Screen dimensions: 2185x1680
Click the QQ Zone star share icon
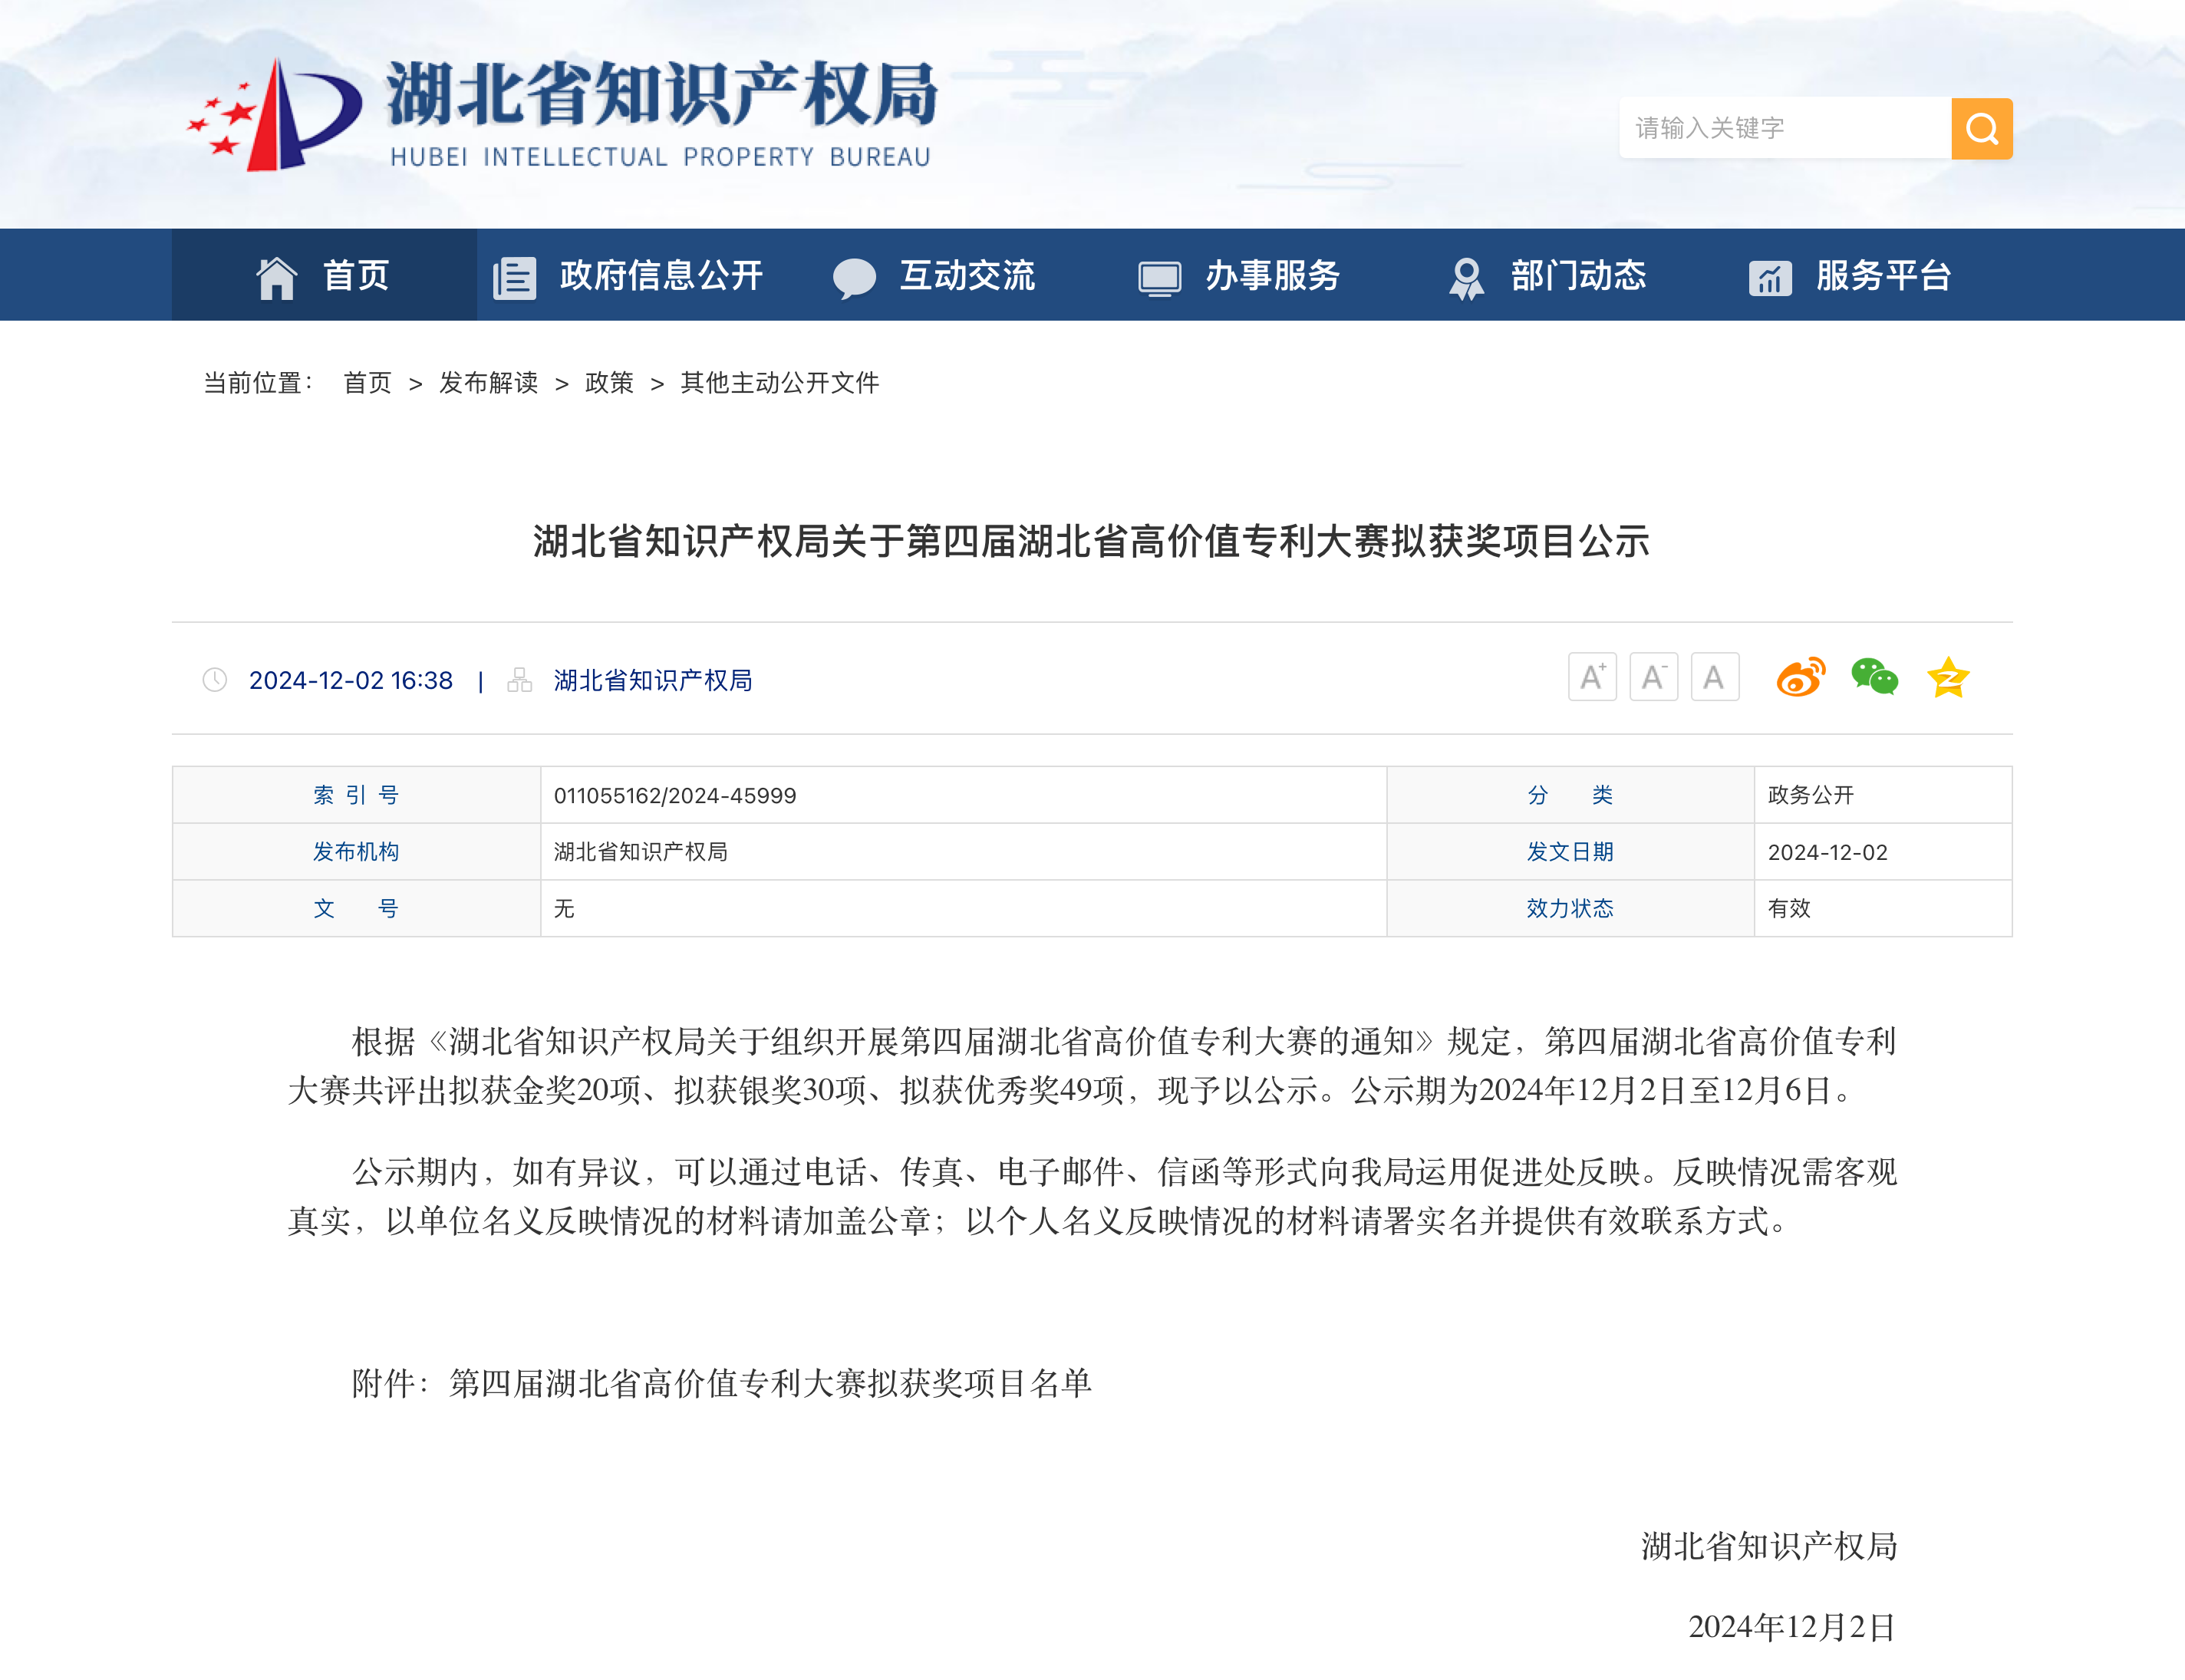coord(1948,678)
